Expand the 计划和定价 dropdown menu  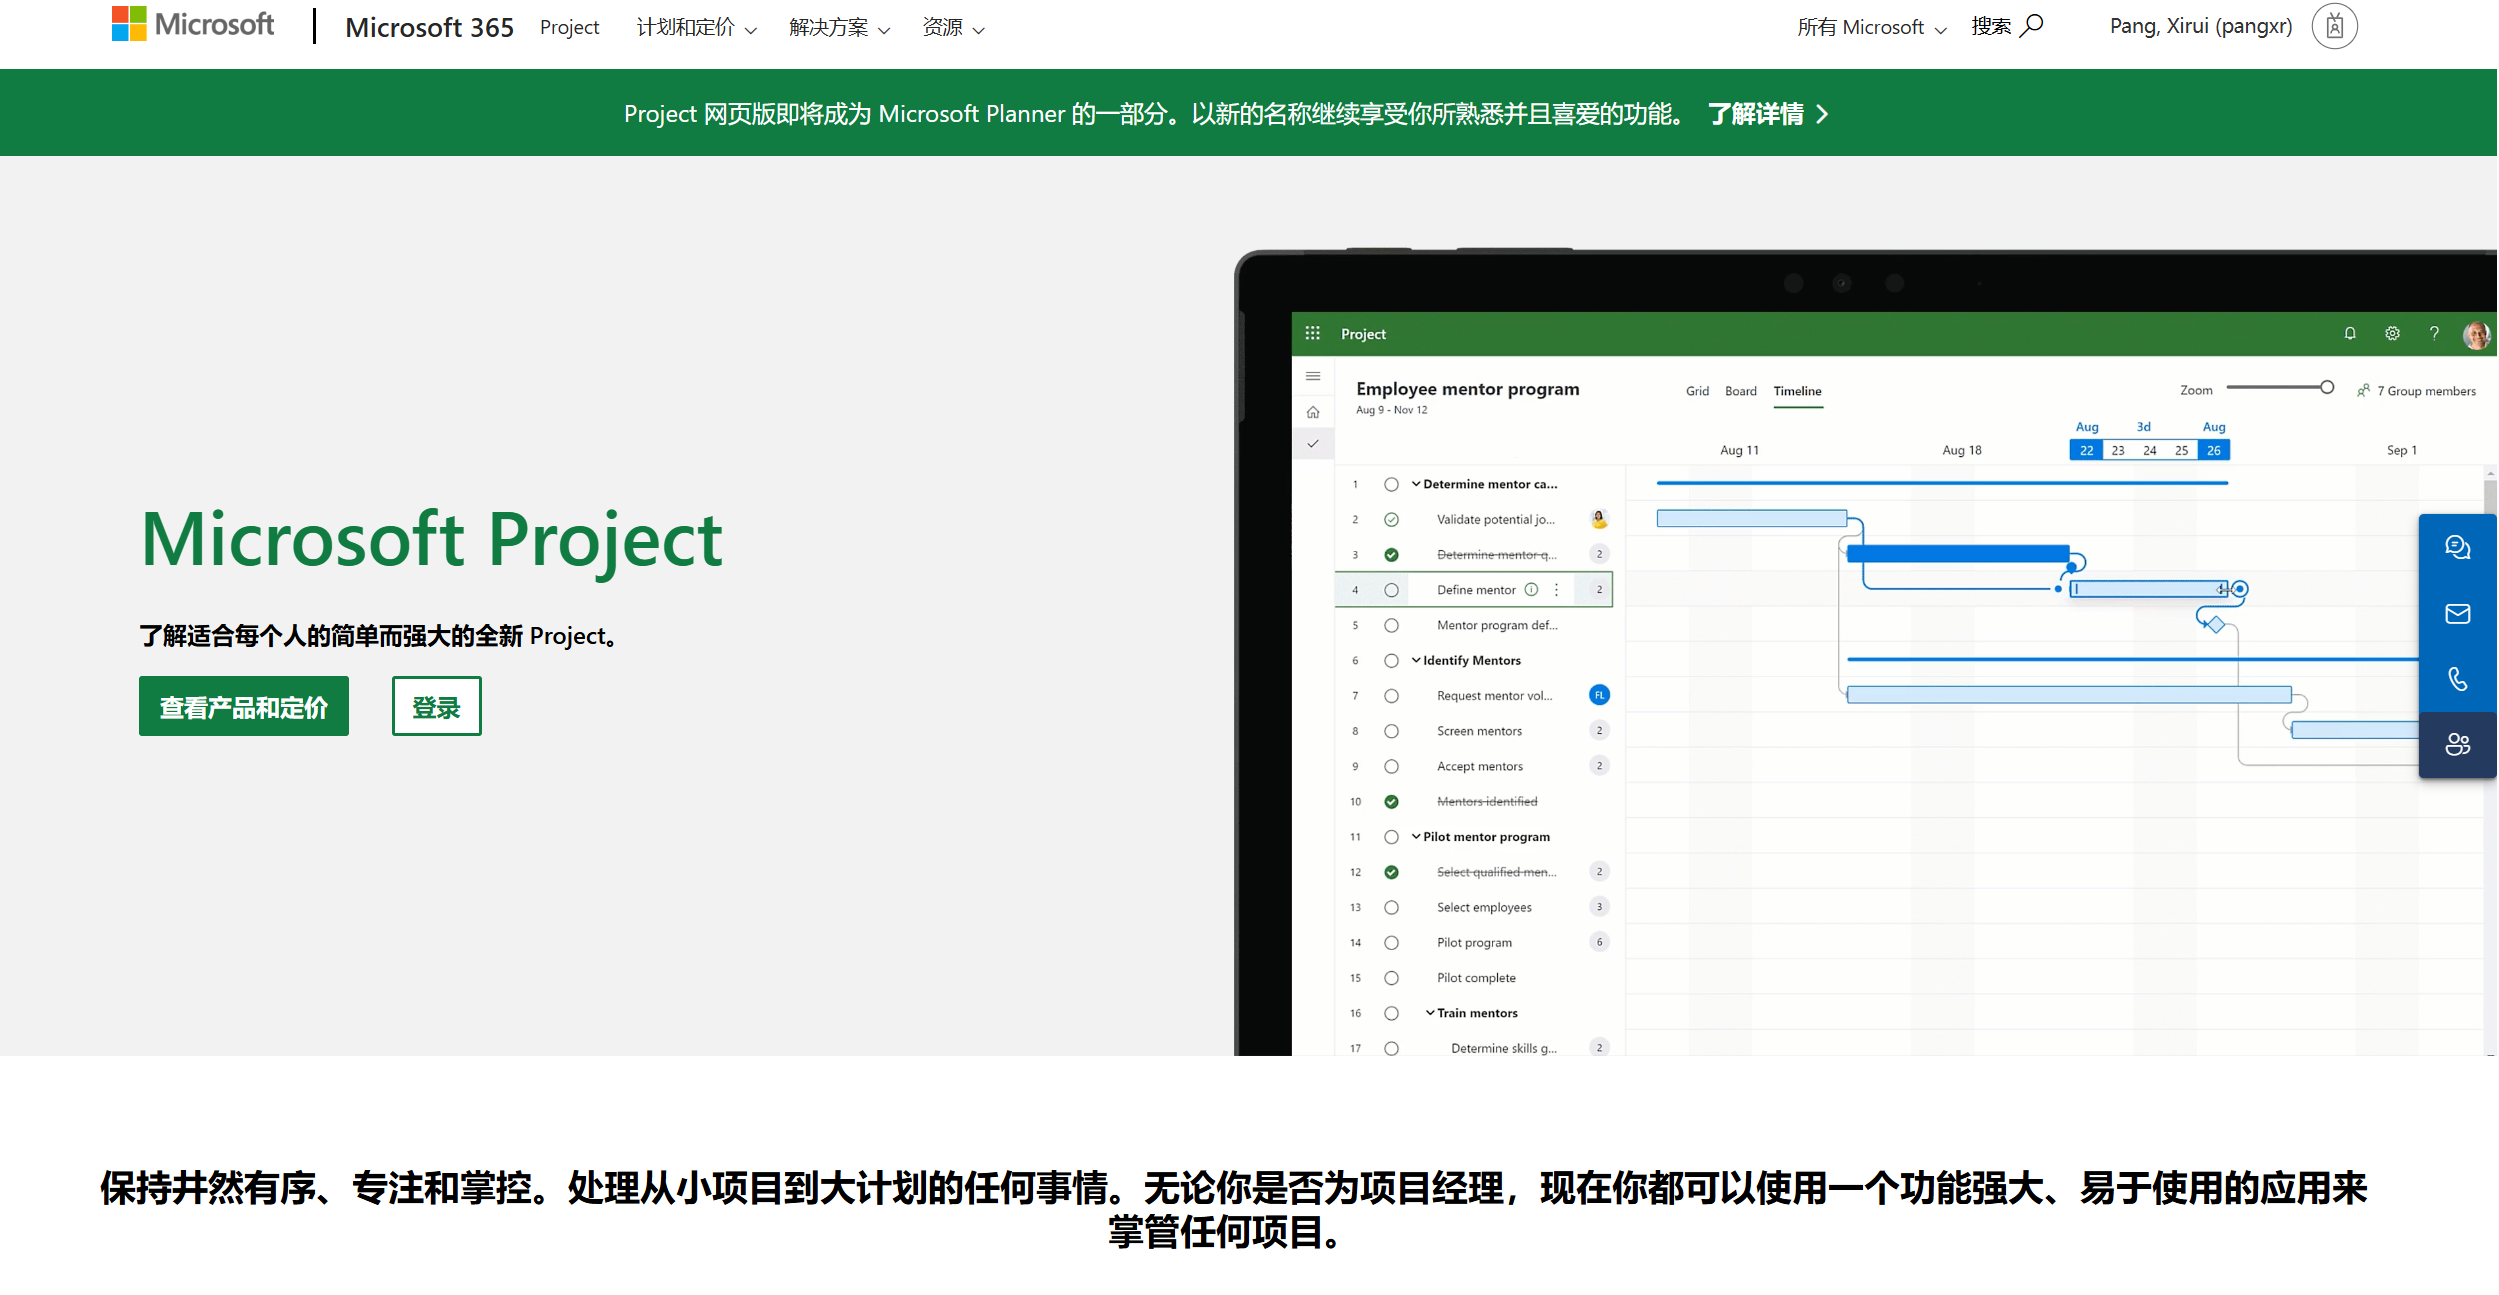click(x=696, y=27)
